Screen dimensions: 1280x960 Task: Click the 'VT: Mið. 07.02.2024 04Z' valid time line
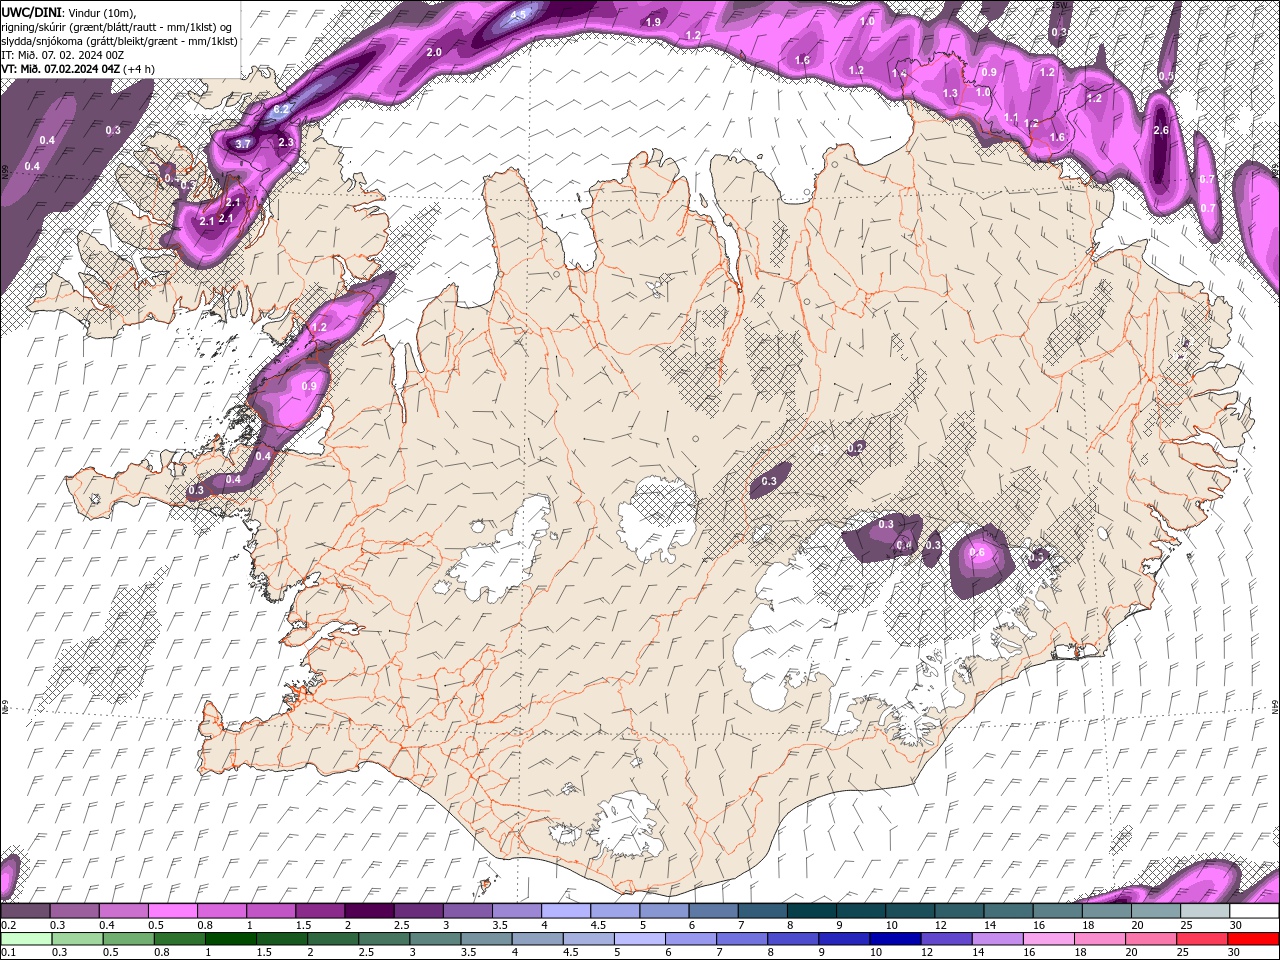(78, 68)
